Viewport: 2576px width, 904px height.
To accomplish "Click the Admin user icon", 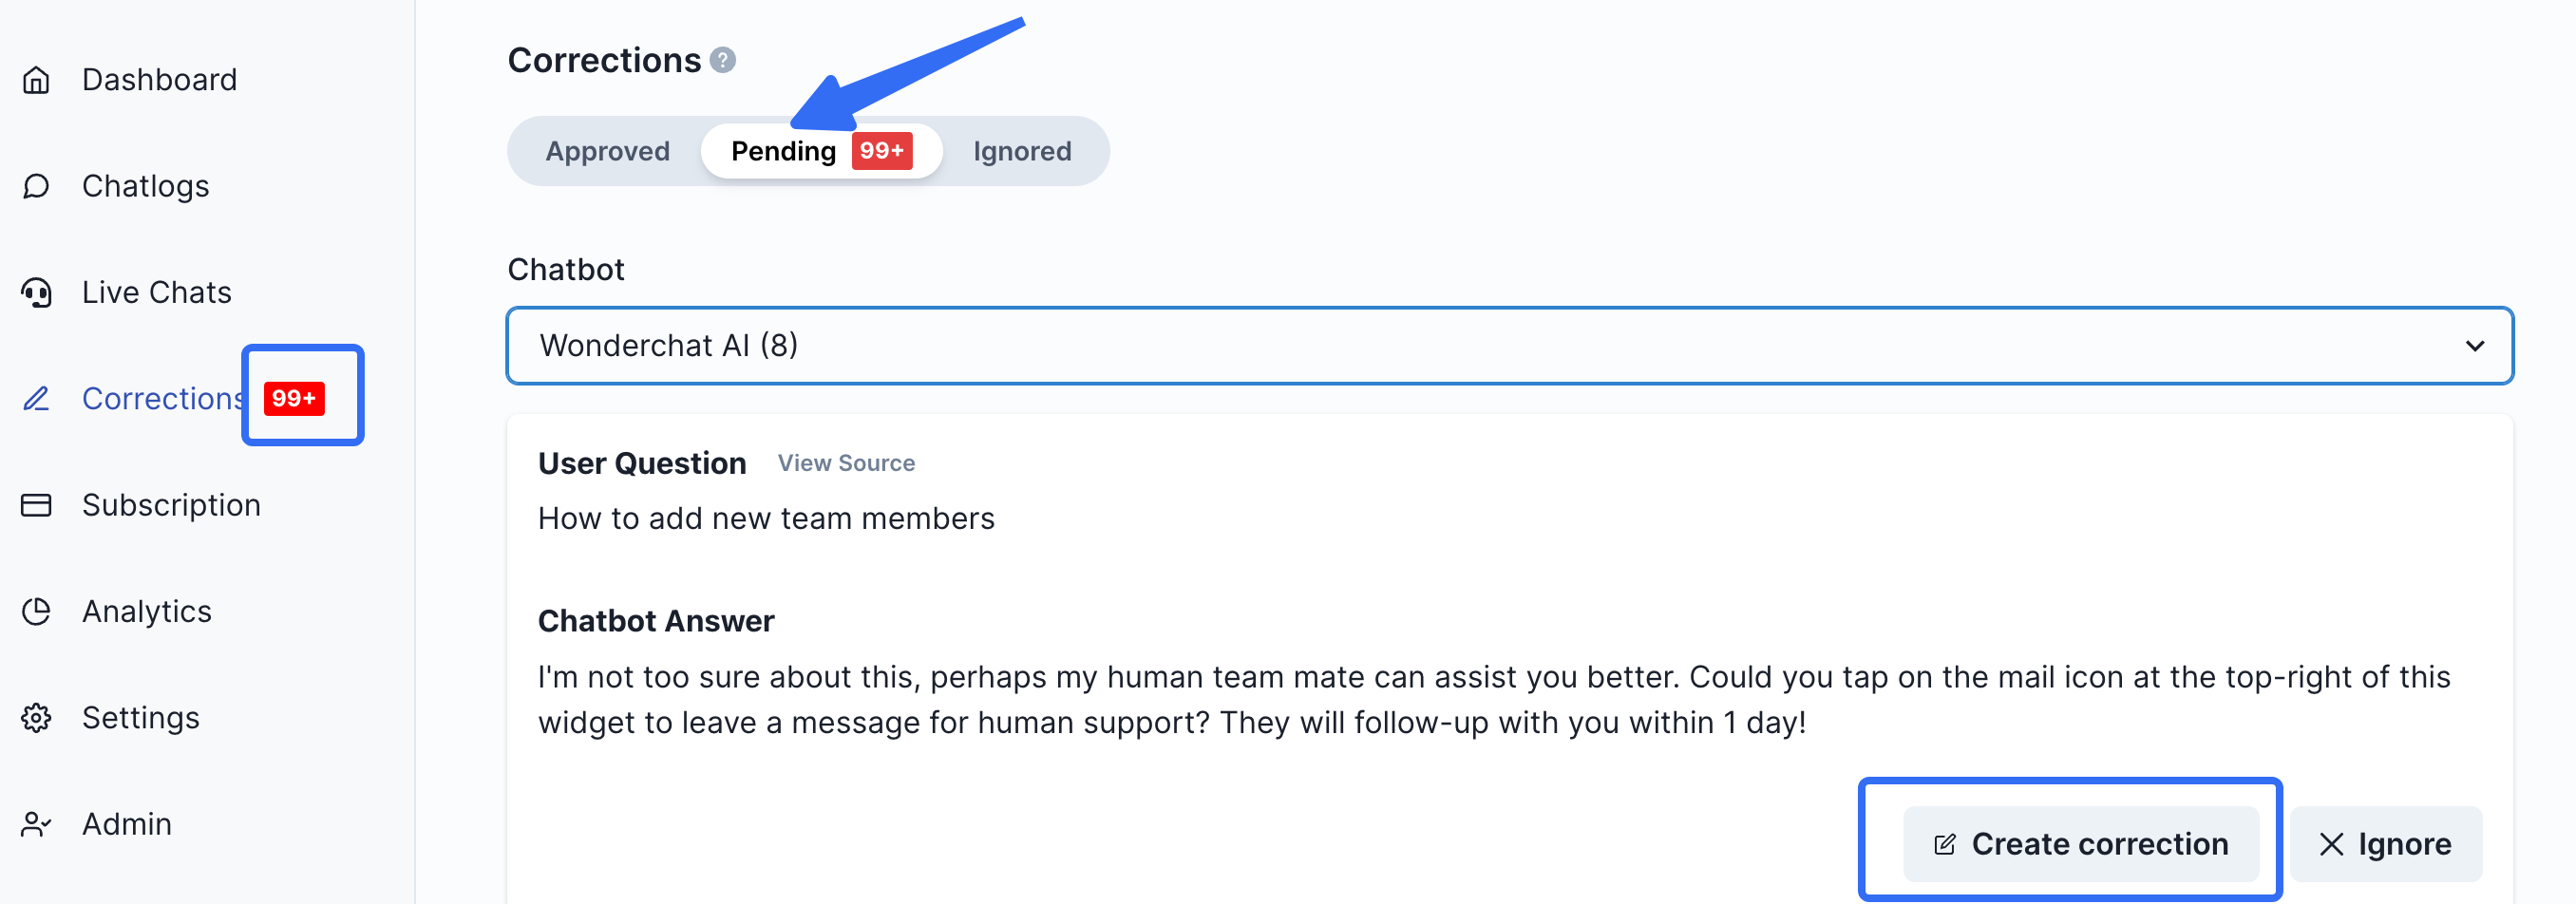I will point(36,824).
